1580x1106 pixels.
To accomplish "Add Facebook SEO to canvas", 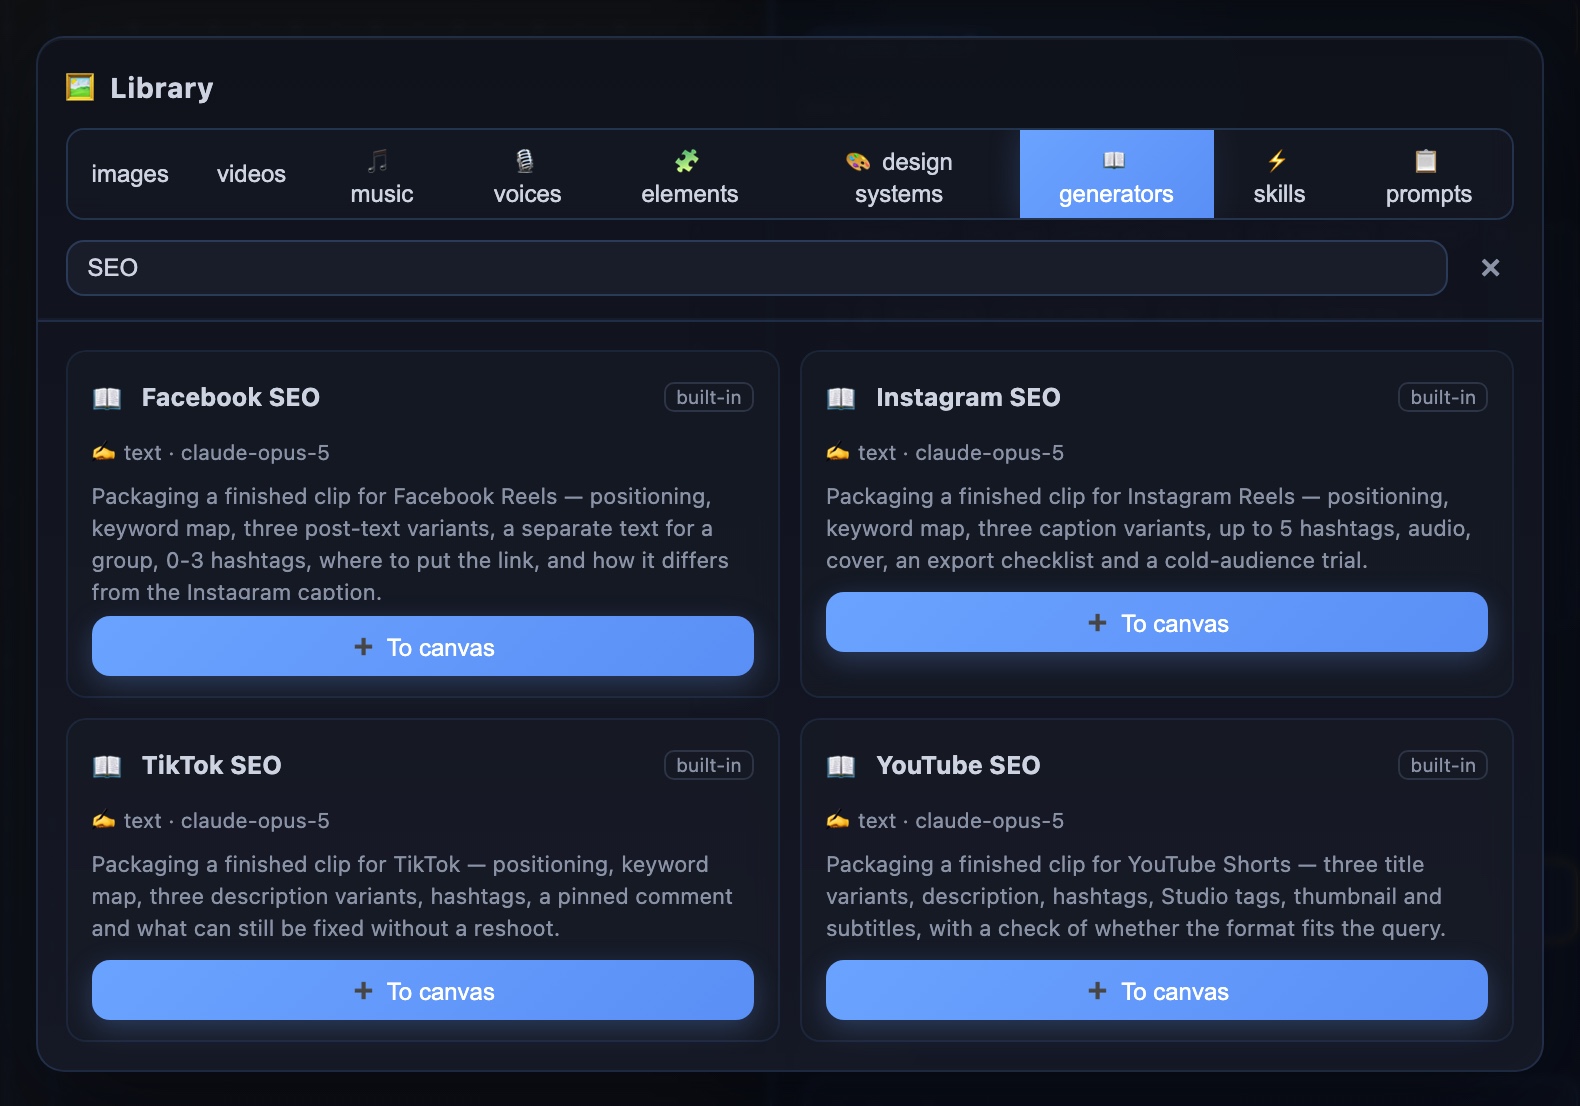I will coord(423,646).
